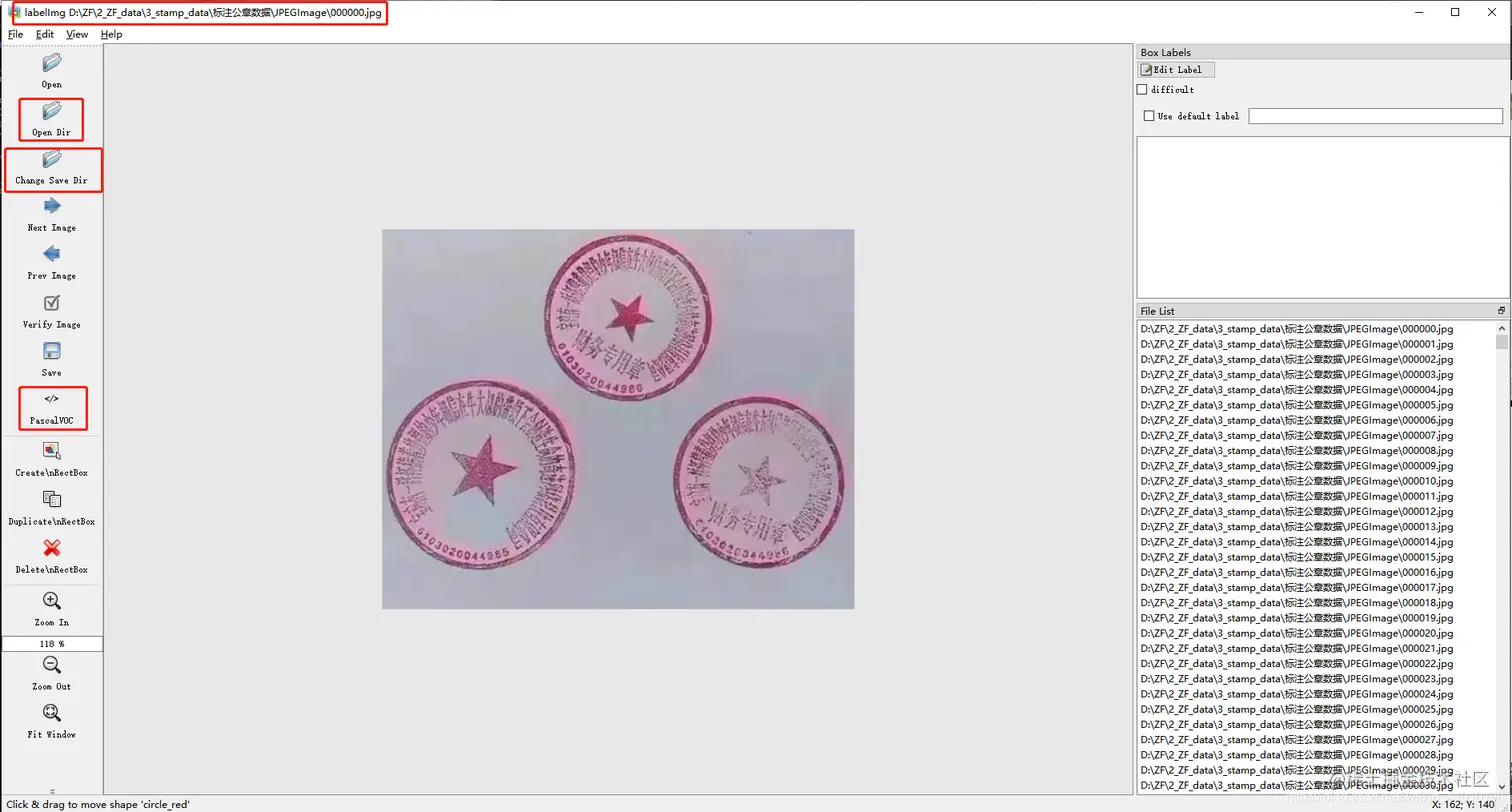Open the File menu
Screen dimensions: 1512x812
[15, 34]
